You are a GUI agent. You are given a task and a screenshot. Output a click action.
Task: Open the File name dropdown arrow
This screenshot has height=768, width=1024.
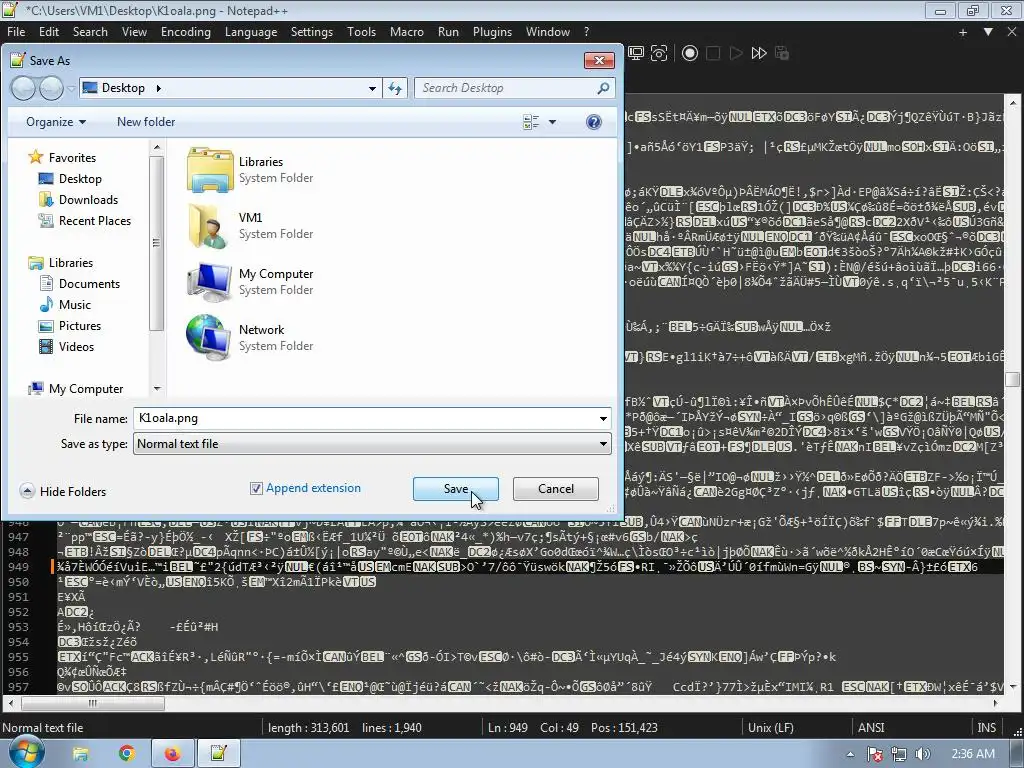pos(603,419)
